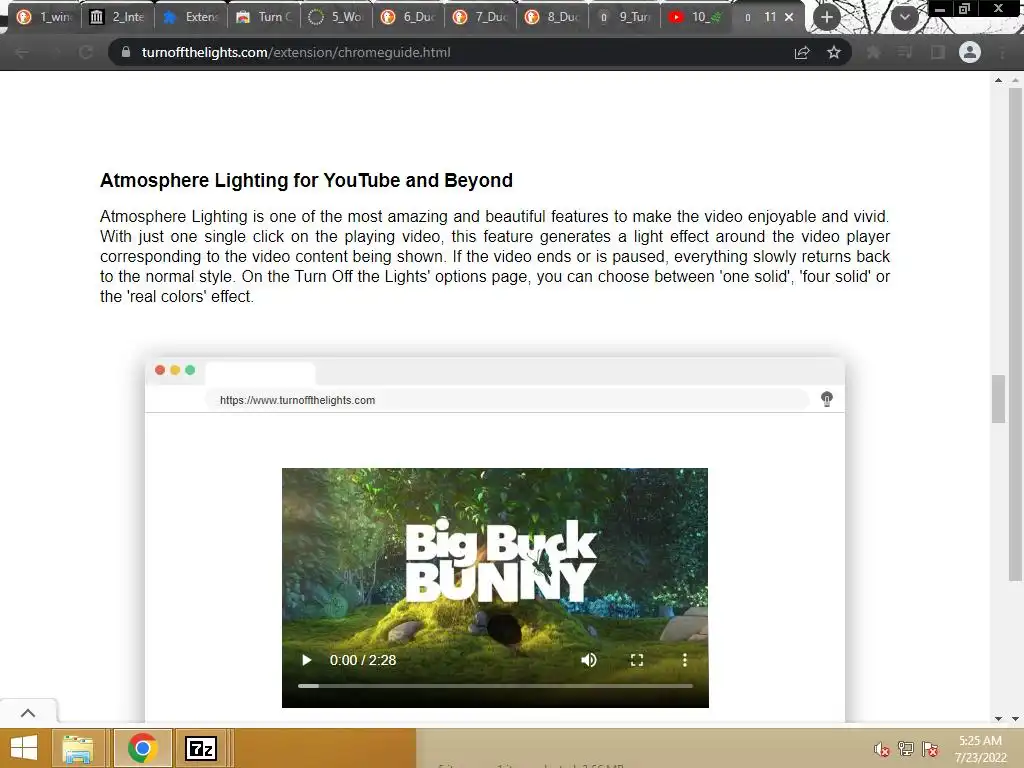Image resolution: width=1024 pixels, height=768 pixels.
Task: Open the media control icon in toolbar
Action: [x=905, y=52]
